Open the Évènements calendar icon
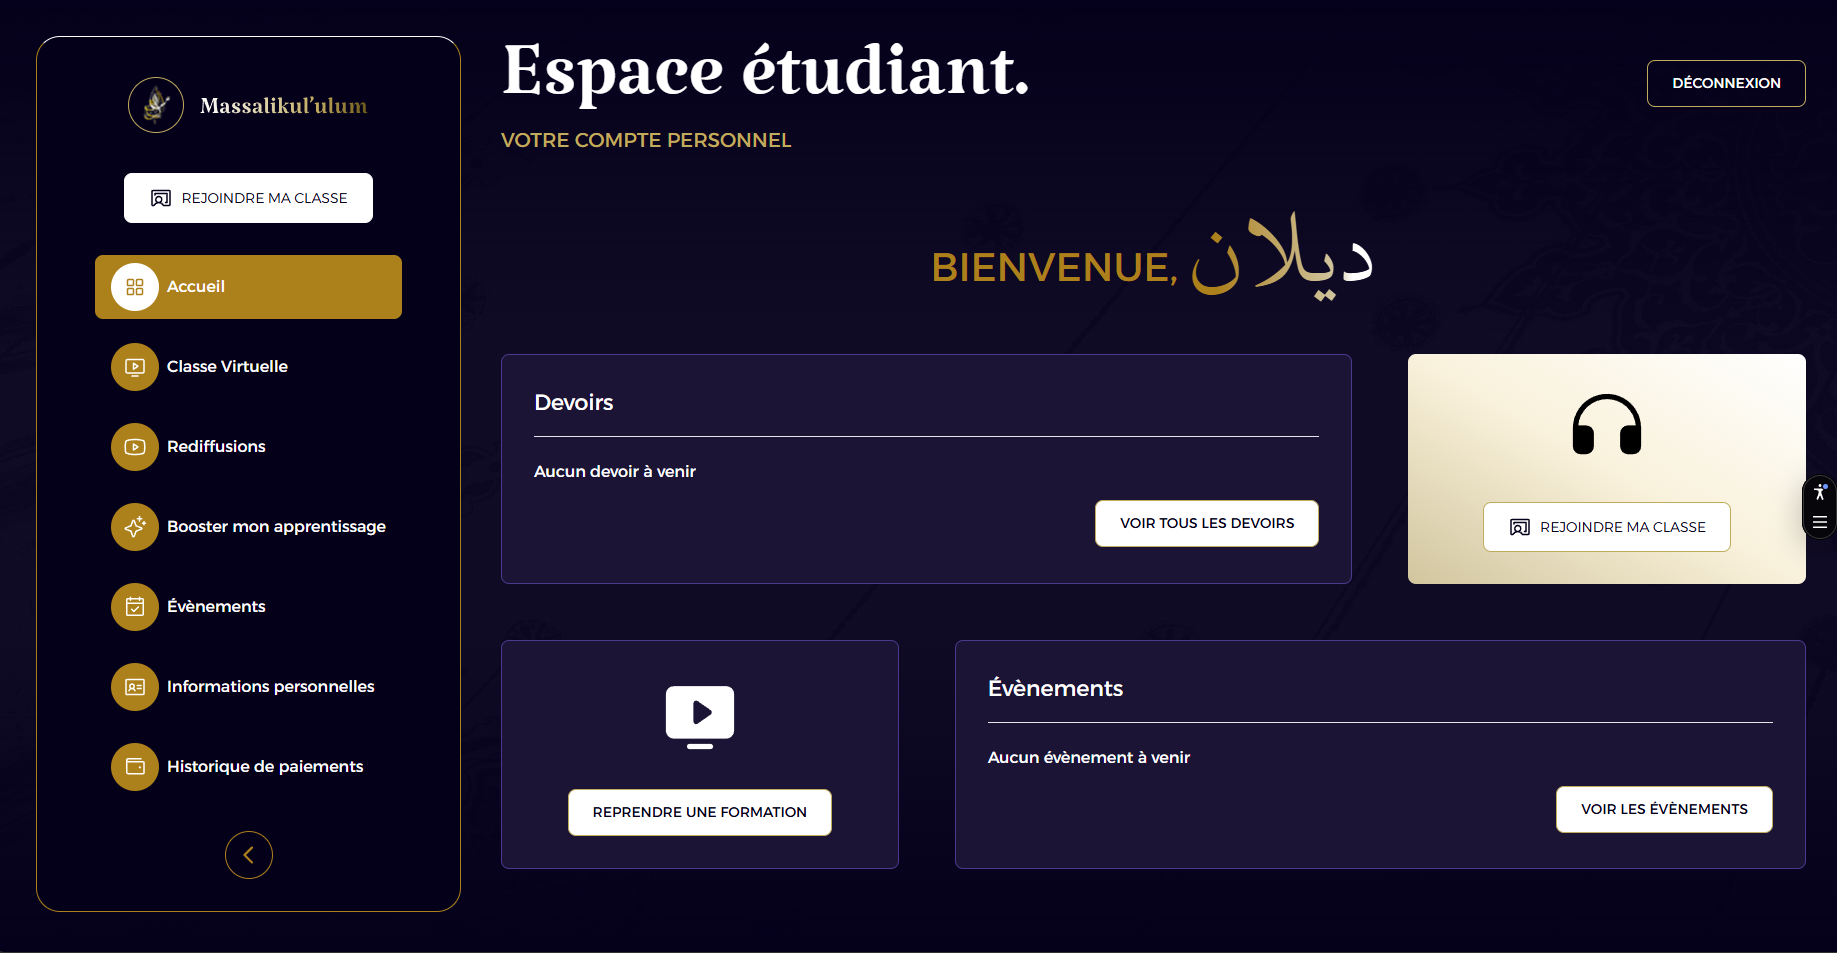Image resolution: width=1837 pixels, height=953 pixels. [x=134, y=607]
